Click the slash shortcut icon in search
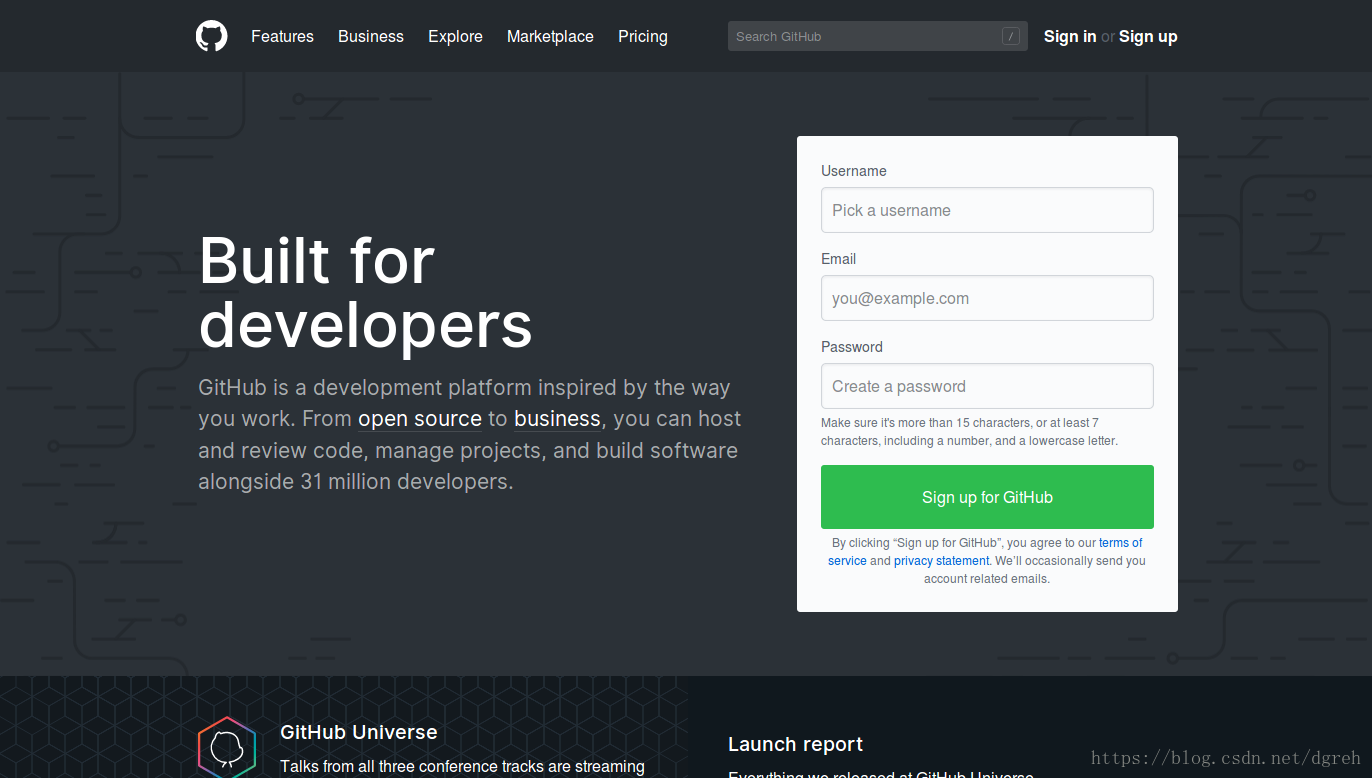The image size is (1372, 778). [x=1011, y=36]
